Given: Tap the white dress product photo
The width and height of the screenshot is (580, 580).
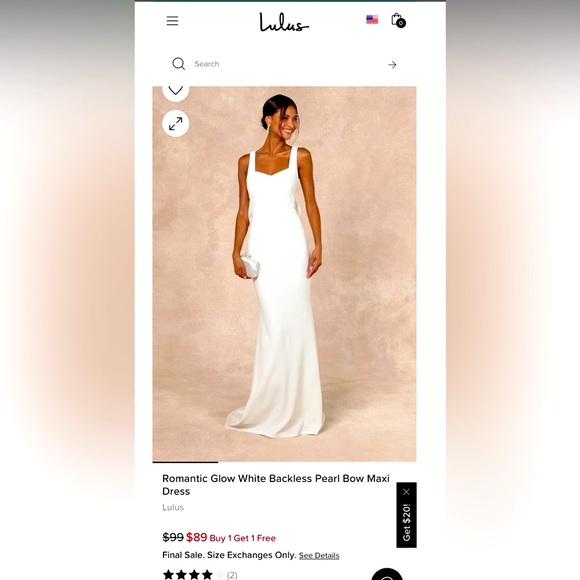Looking at the screenshot, I should click(284, 274).
